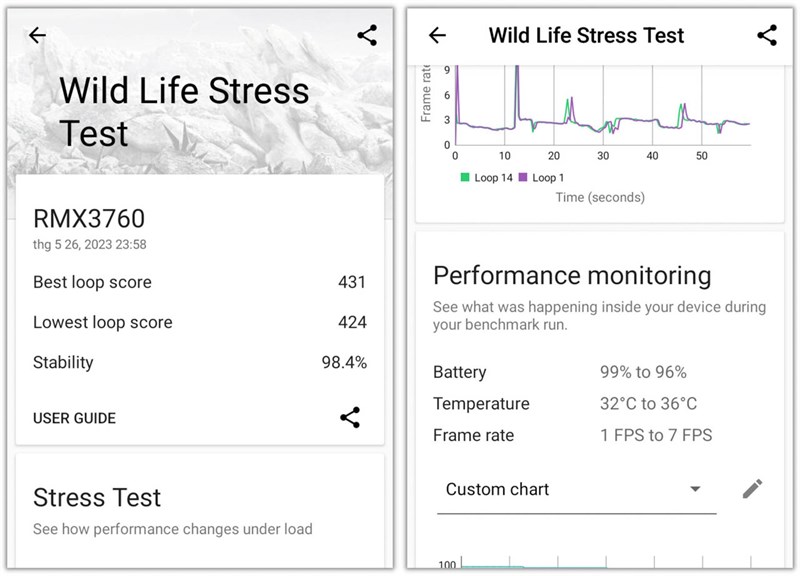Tap share icon at top of left screen
800x576 pixels.
[x=367, y=36]
